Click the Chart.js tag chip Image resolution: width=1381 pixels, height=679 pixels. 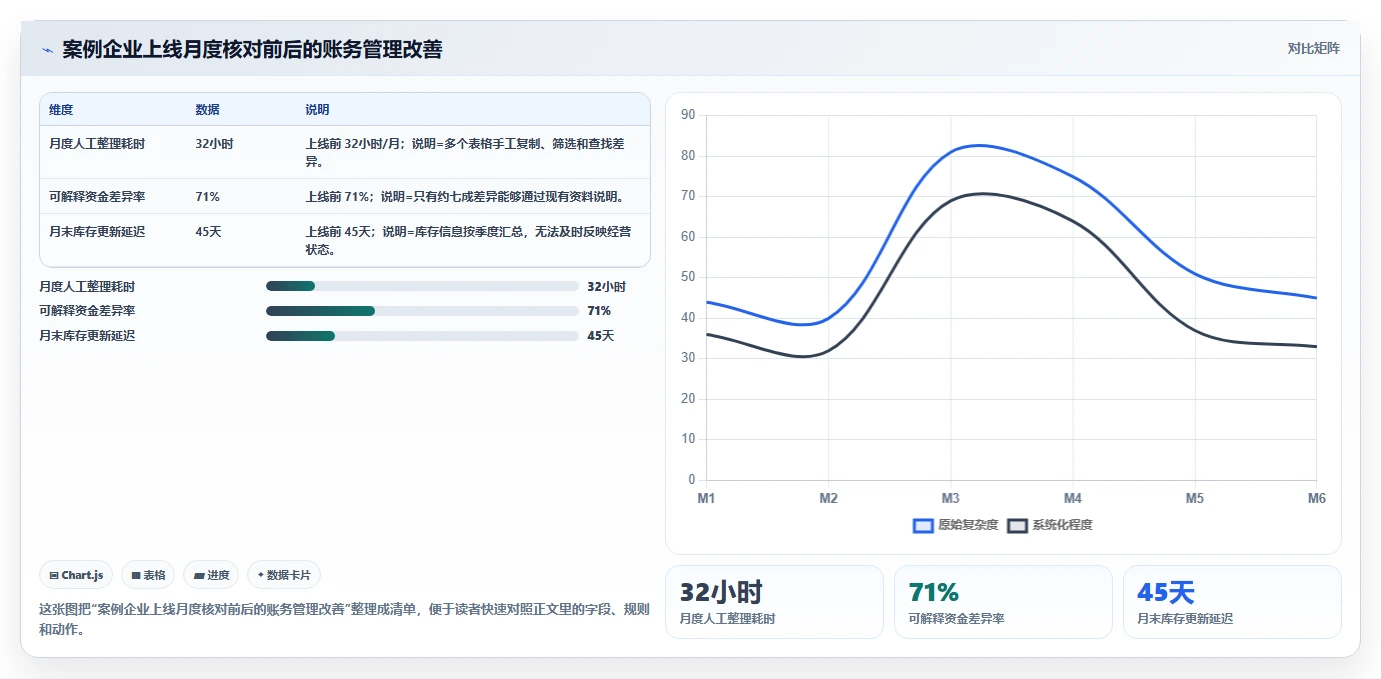(77, 575)
